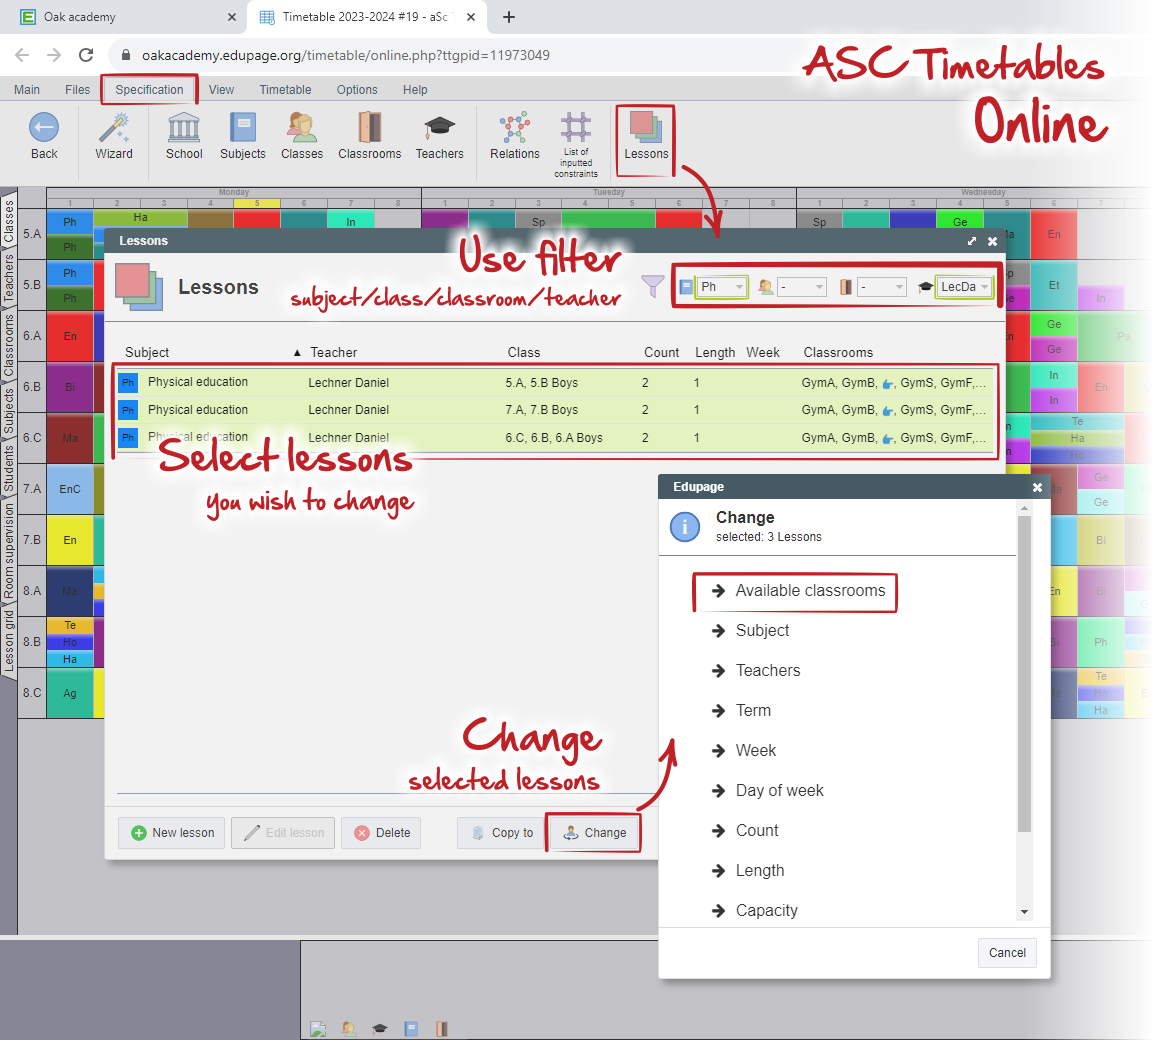Open the Classrooms toolbar icon
The height and width of the screenshot is (1040, 1152).
pyautogui.click(x=370, y=127)
